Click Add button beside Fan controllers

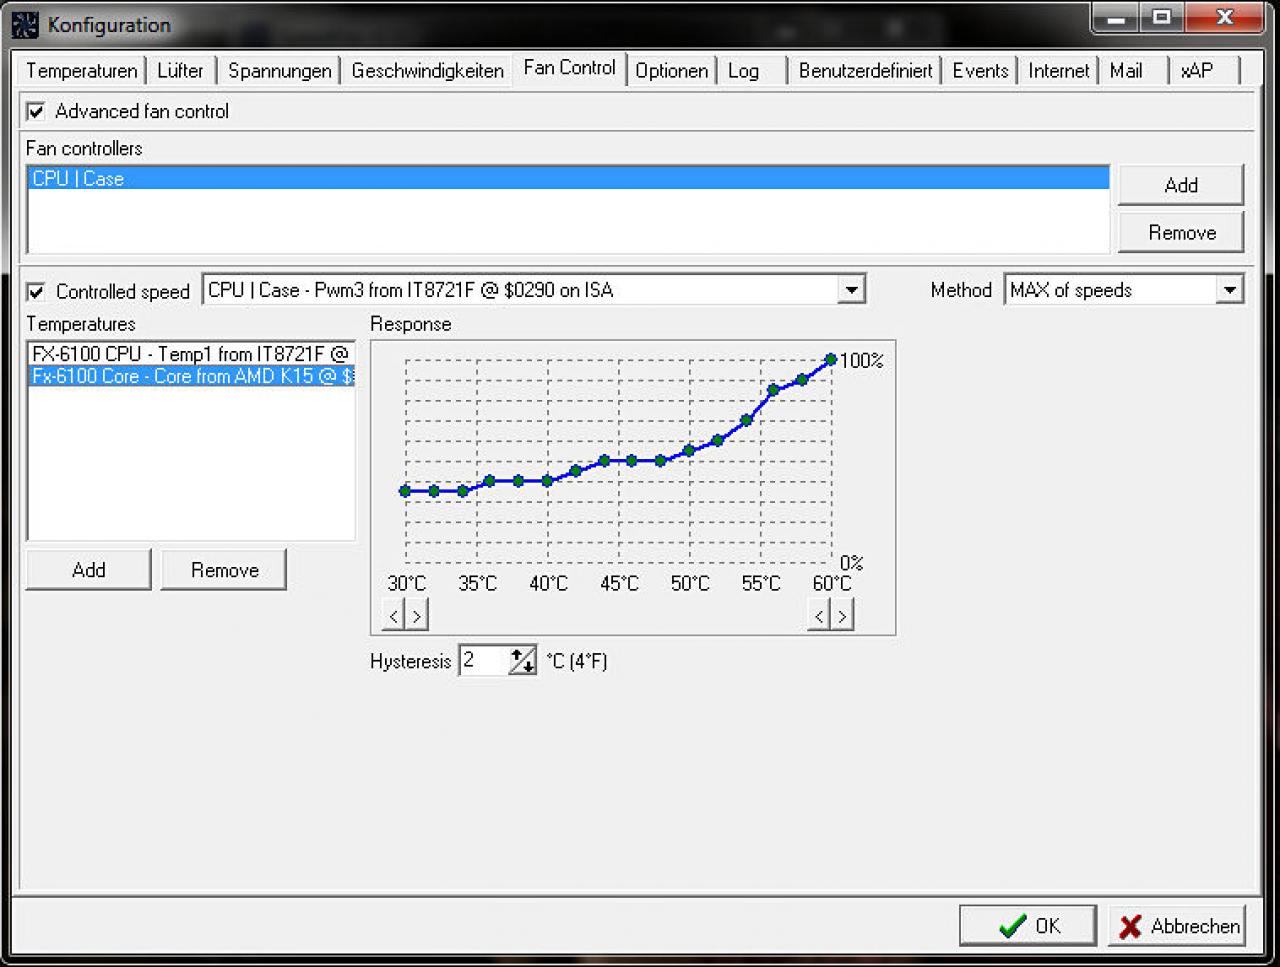tap(1181, 185)
